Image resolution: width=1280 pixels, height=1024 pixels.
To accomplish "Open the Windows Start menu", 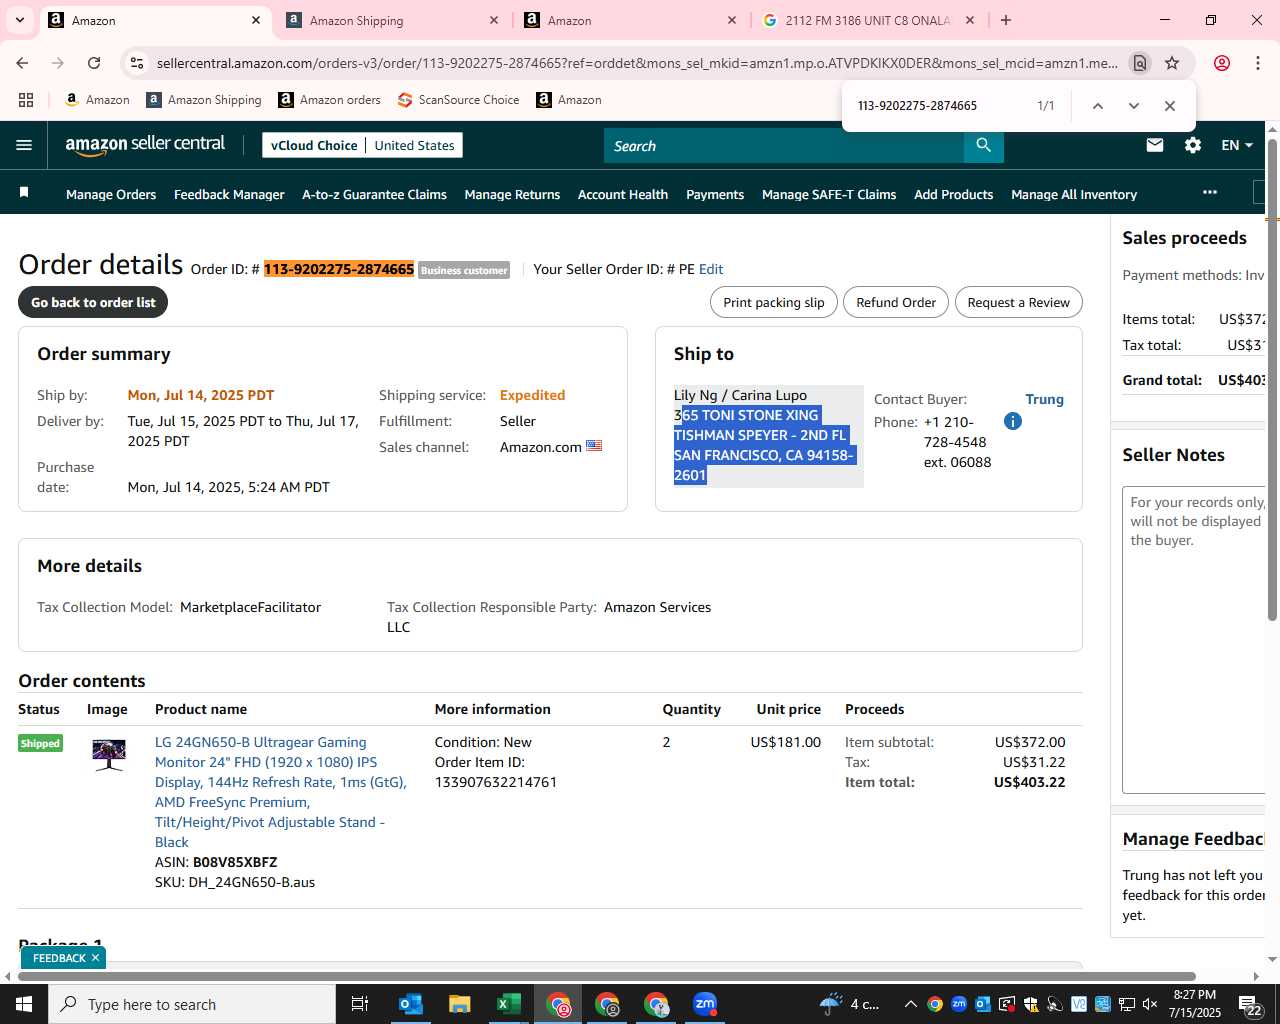I will coord(24,1004).
